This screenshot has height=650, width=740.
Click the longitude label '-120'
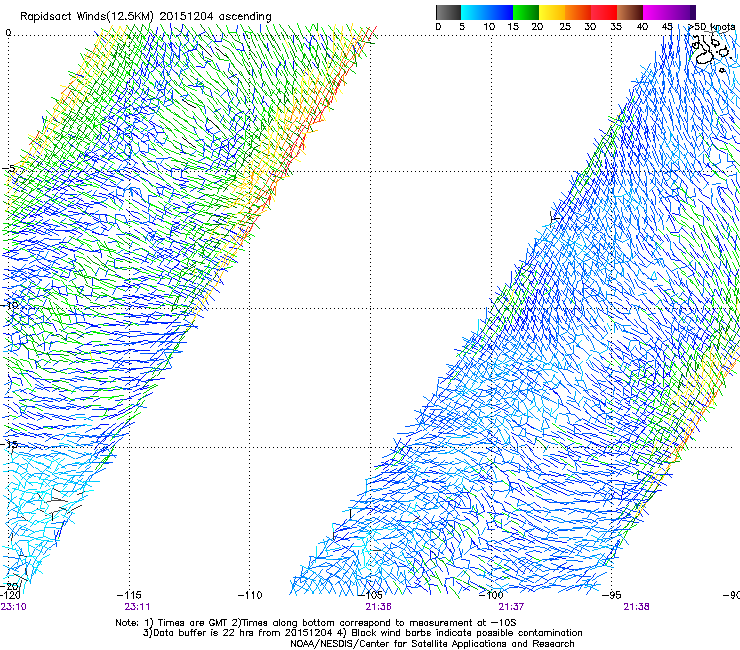click(x=10, y=595)
